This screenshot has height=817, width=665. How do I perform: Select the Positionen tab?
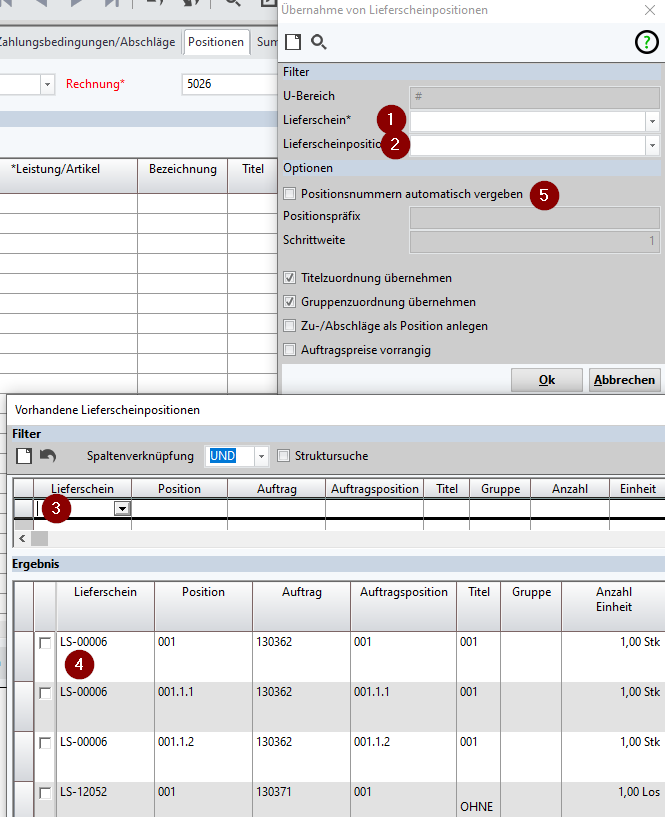tap(216, 42)
